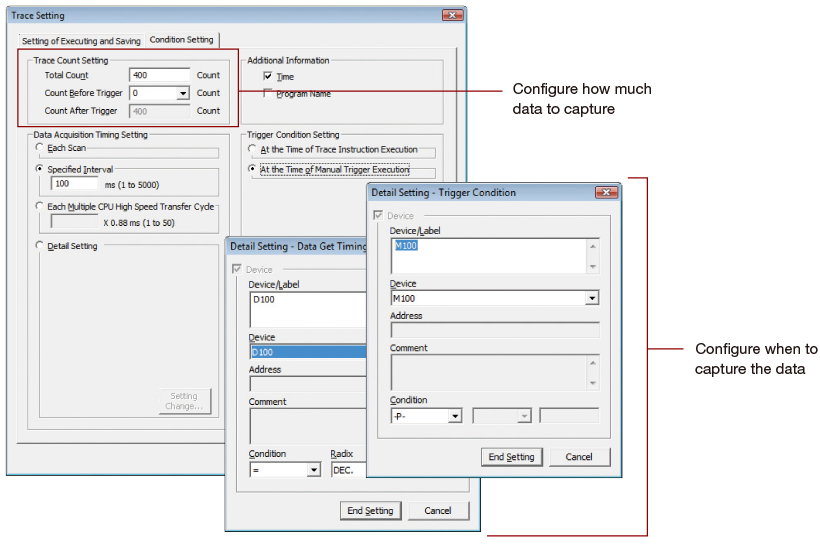
Task: Open Data Get Timing condition dropdown
Action: click(313, 470)
